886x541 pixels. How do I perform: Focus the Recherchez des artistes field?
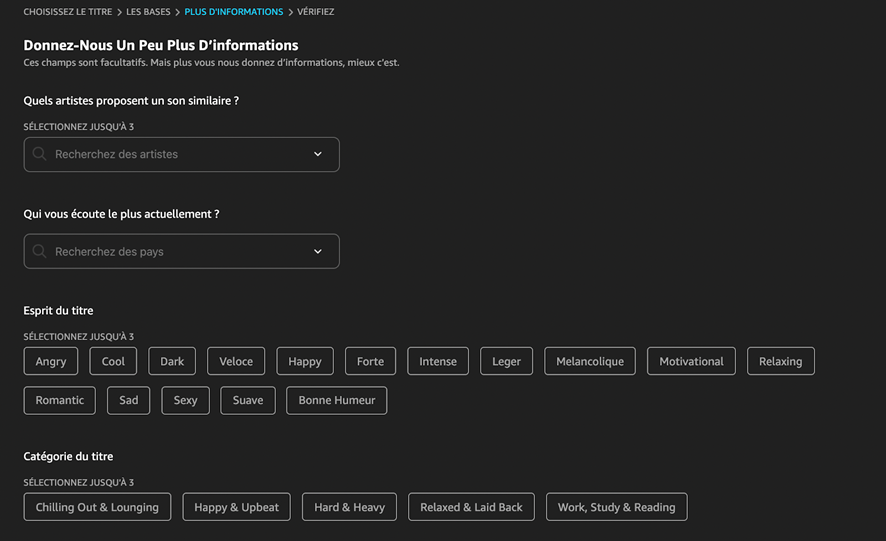click(181, 154)
